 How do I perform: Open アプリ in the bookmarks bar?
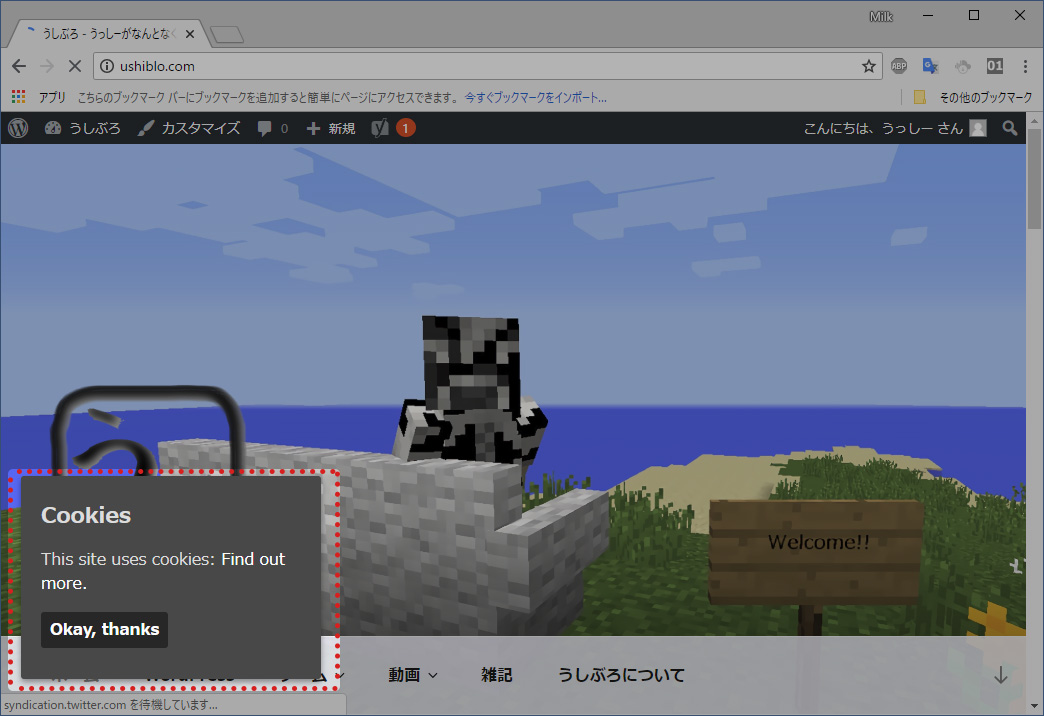pyautogui.click(x=51, y=97)
